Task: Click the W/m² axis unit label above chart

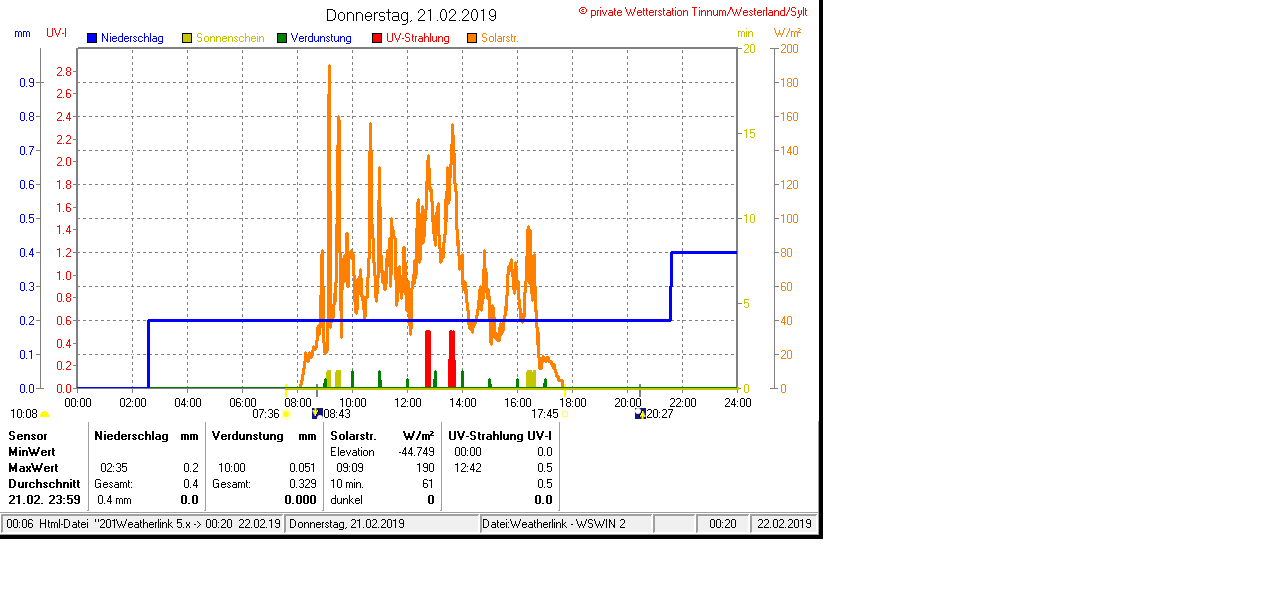Action: (787, 33)
